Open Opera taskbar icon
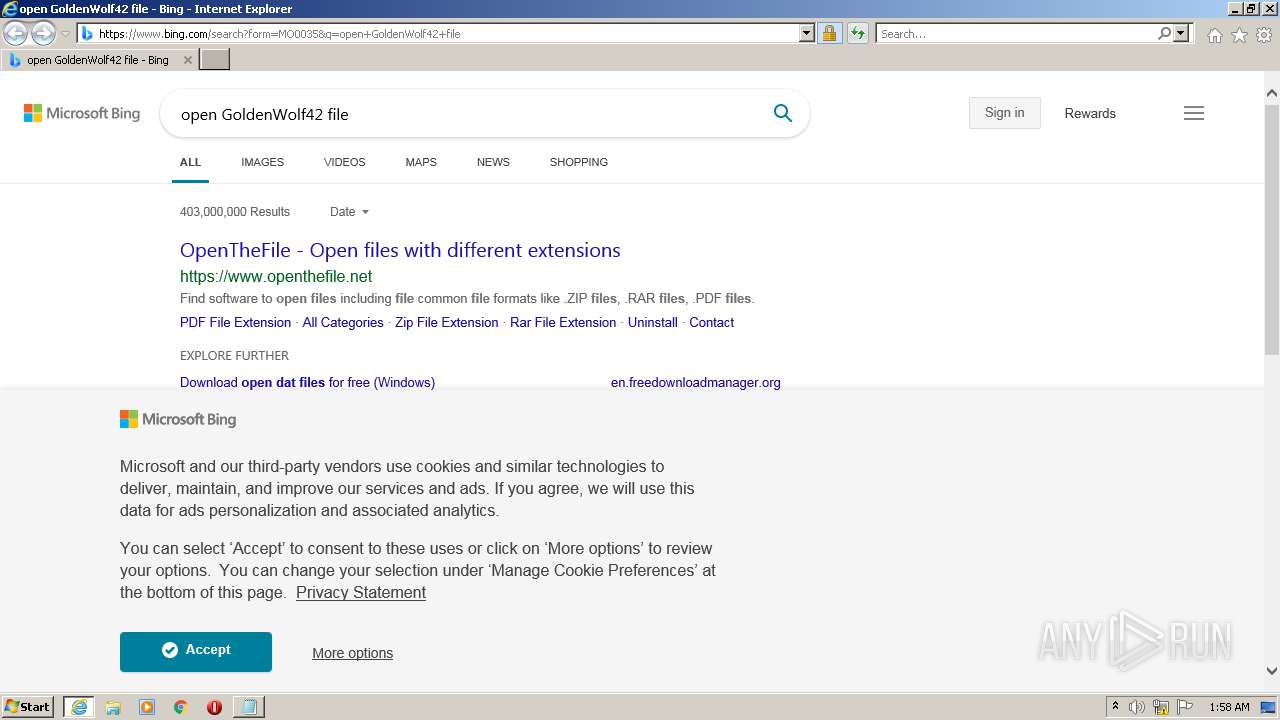Screen dimensions: 1280x720 click(214, 707)
